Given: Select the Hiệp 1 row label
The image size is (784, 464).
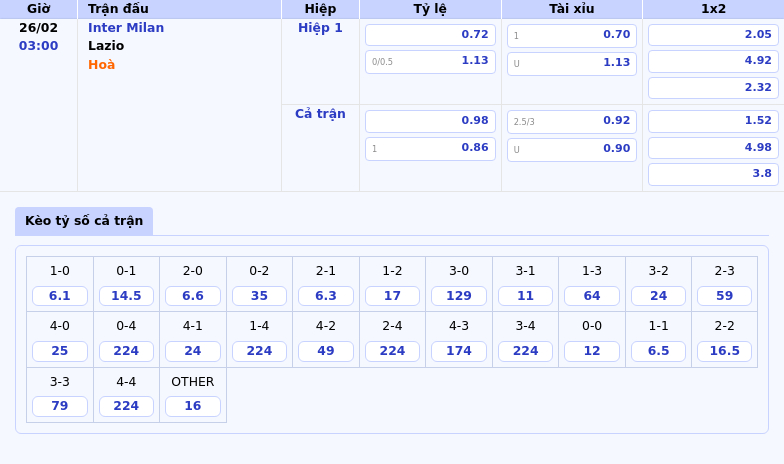Looking at the screenshot, I should pyautogui.click(x=320, y=28).
